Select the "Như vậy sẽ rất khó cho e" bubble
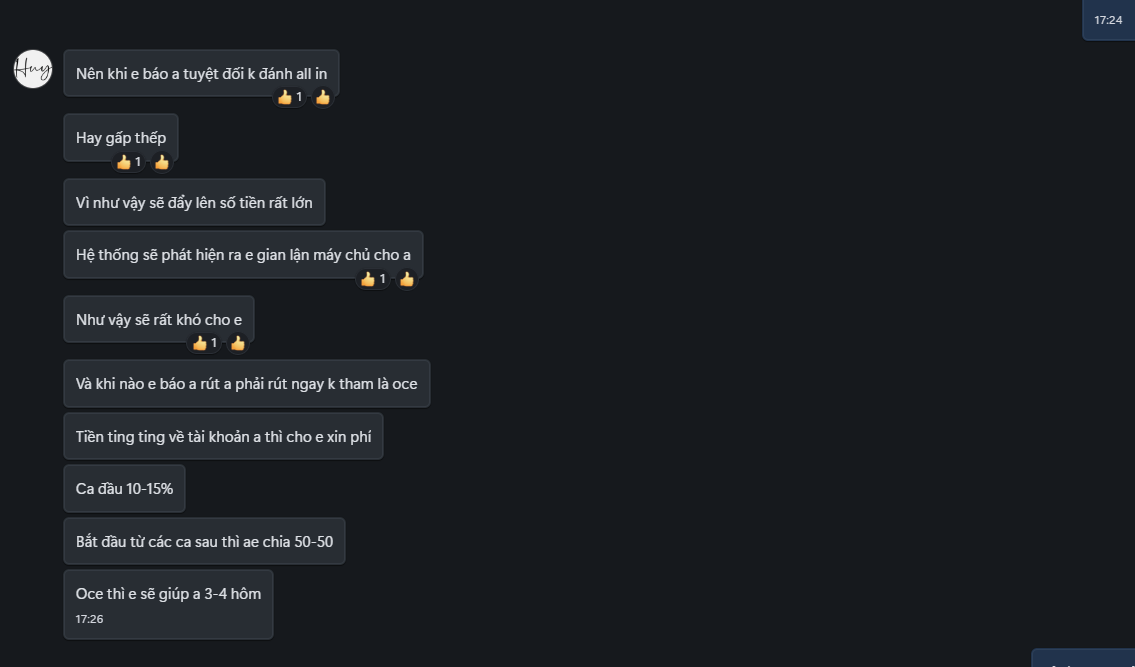1135x667 pixels. pyautogui.click(x=158, y=319)
